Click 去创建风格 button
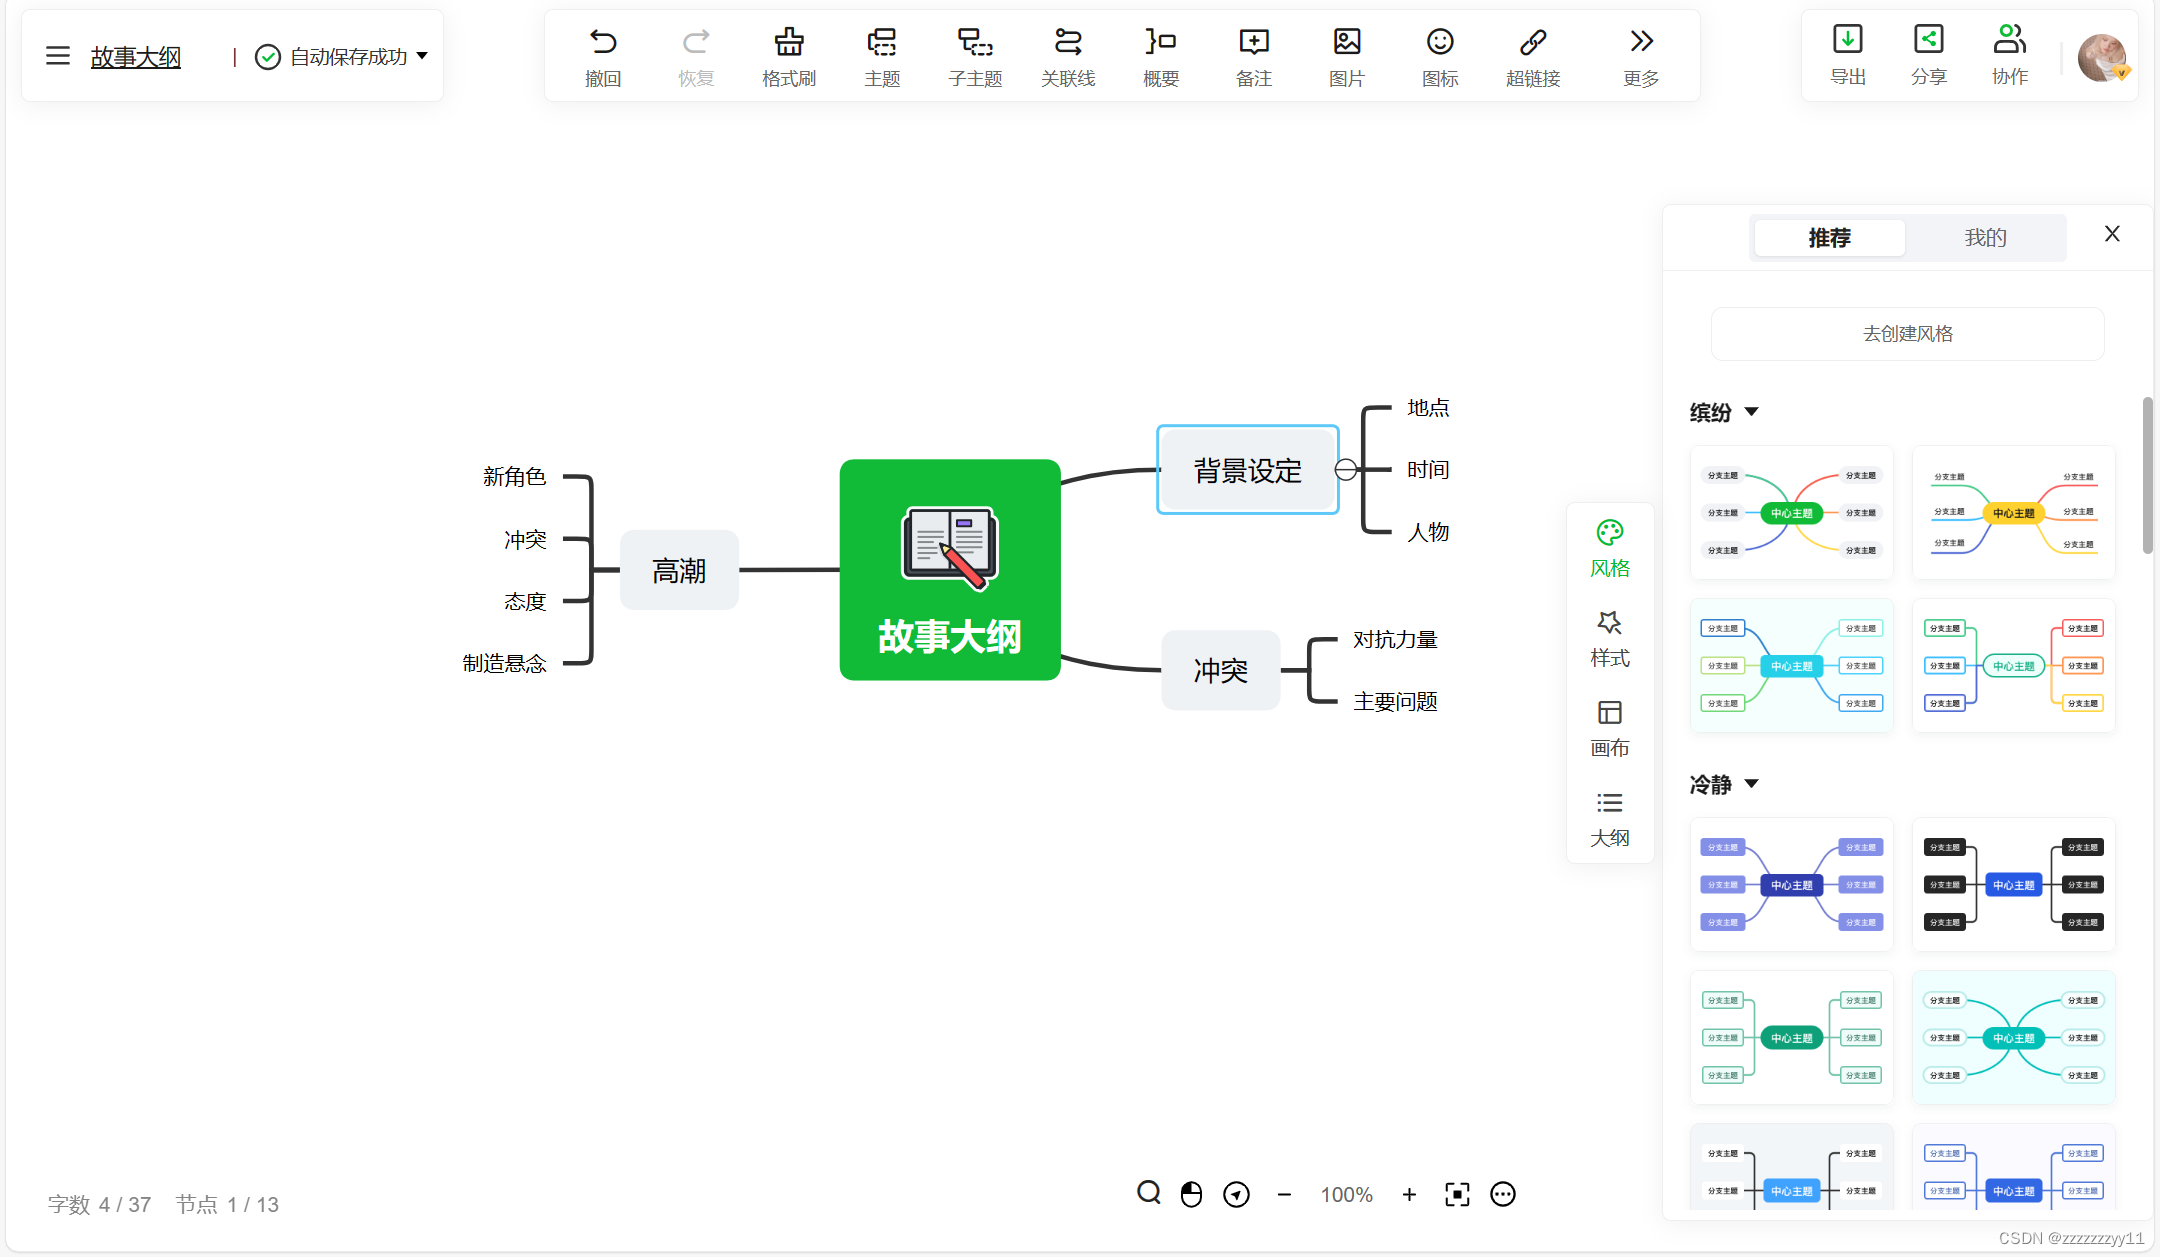 click(1907, 334)
